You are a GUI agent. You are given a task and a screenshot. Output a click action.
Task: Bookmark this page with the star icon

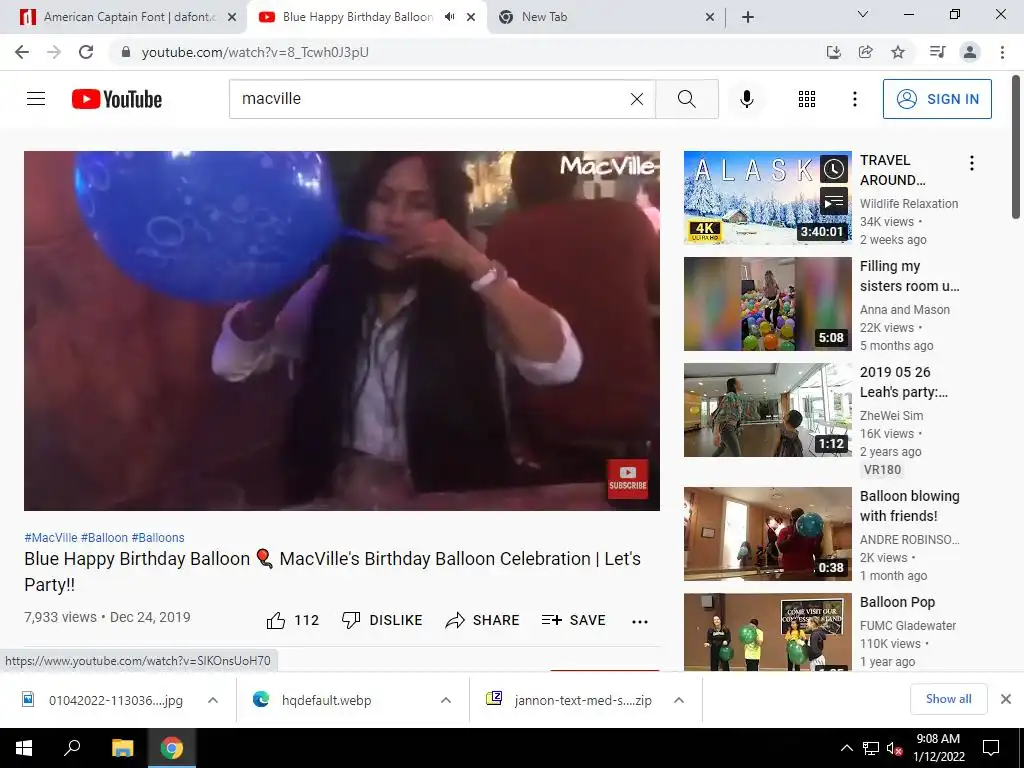click(898, 52)
